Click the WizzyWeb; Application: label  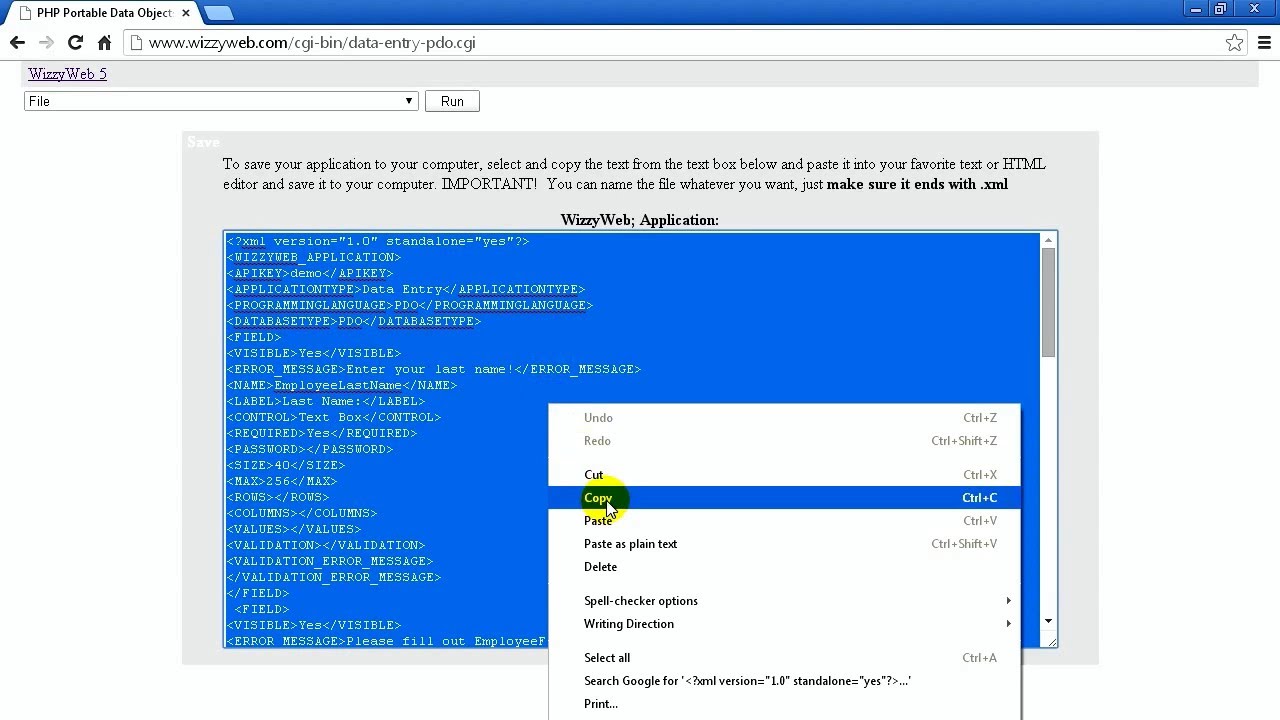click(640, 220)
